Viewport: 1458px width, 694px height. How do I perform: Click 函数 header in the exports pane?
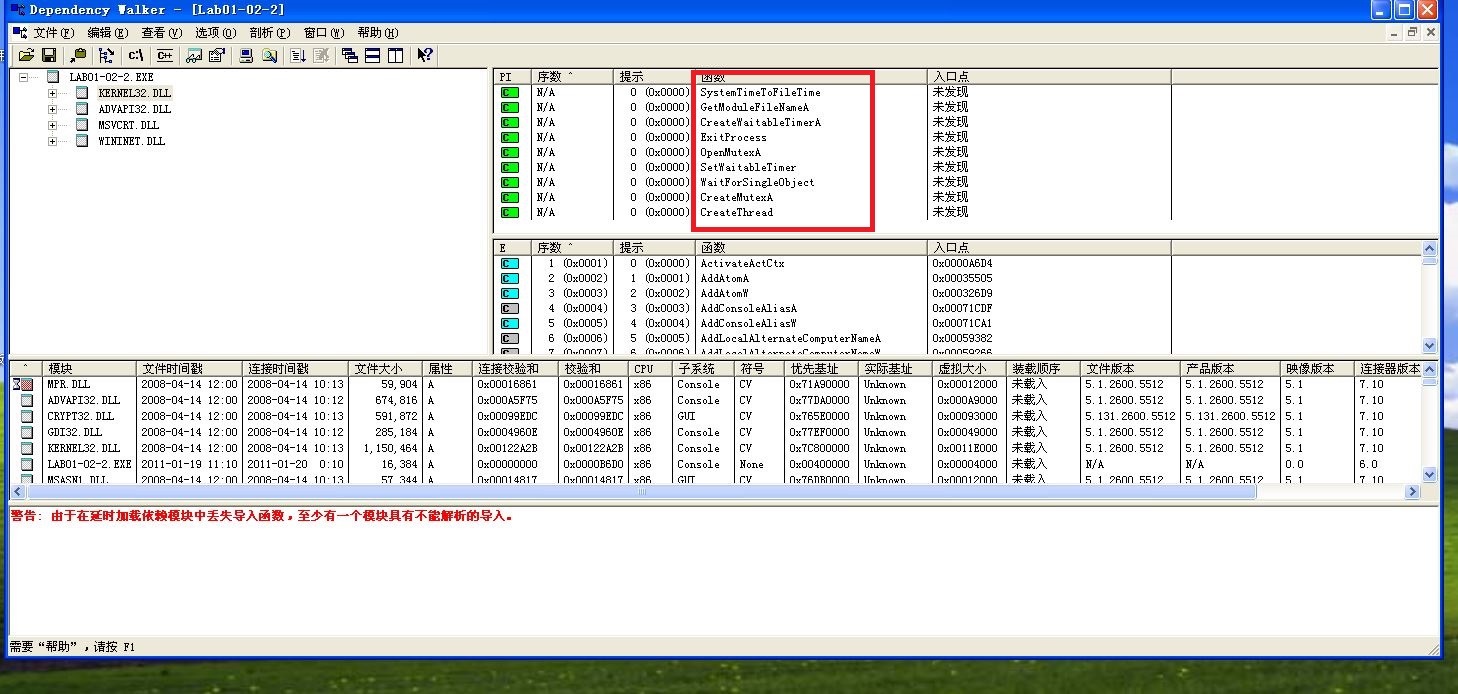[810, 247]
